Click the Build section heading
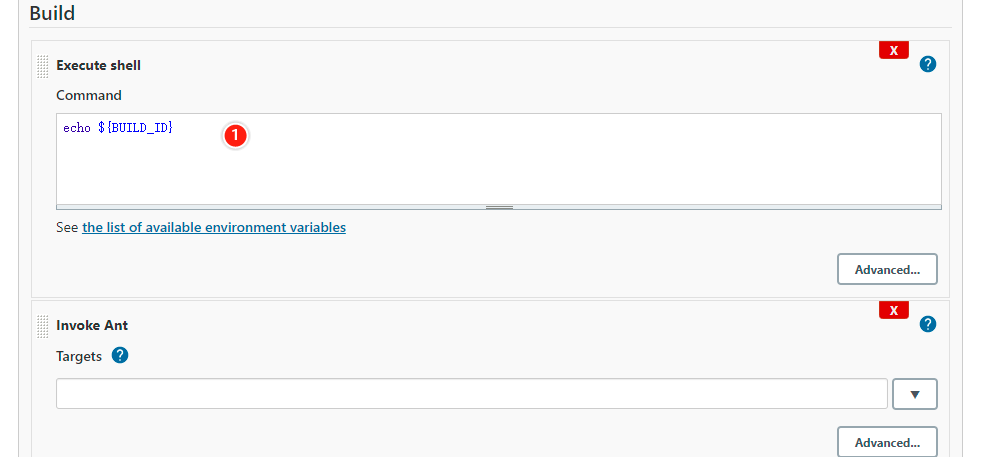The height and width of the screenshot is (457, 982). tap(52, 14)
